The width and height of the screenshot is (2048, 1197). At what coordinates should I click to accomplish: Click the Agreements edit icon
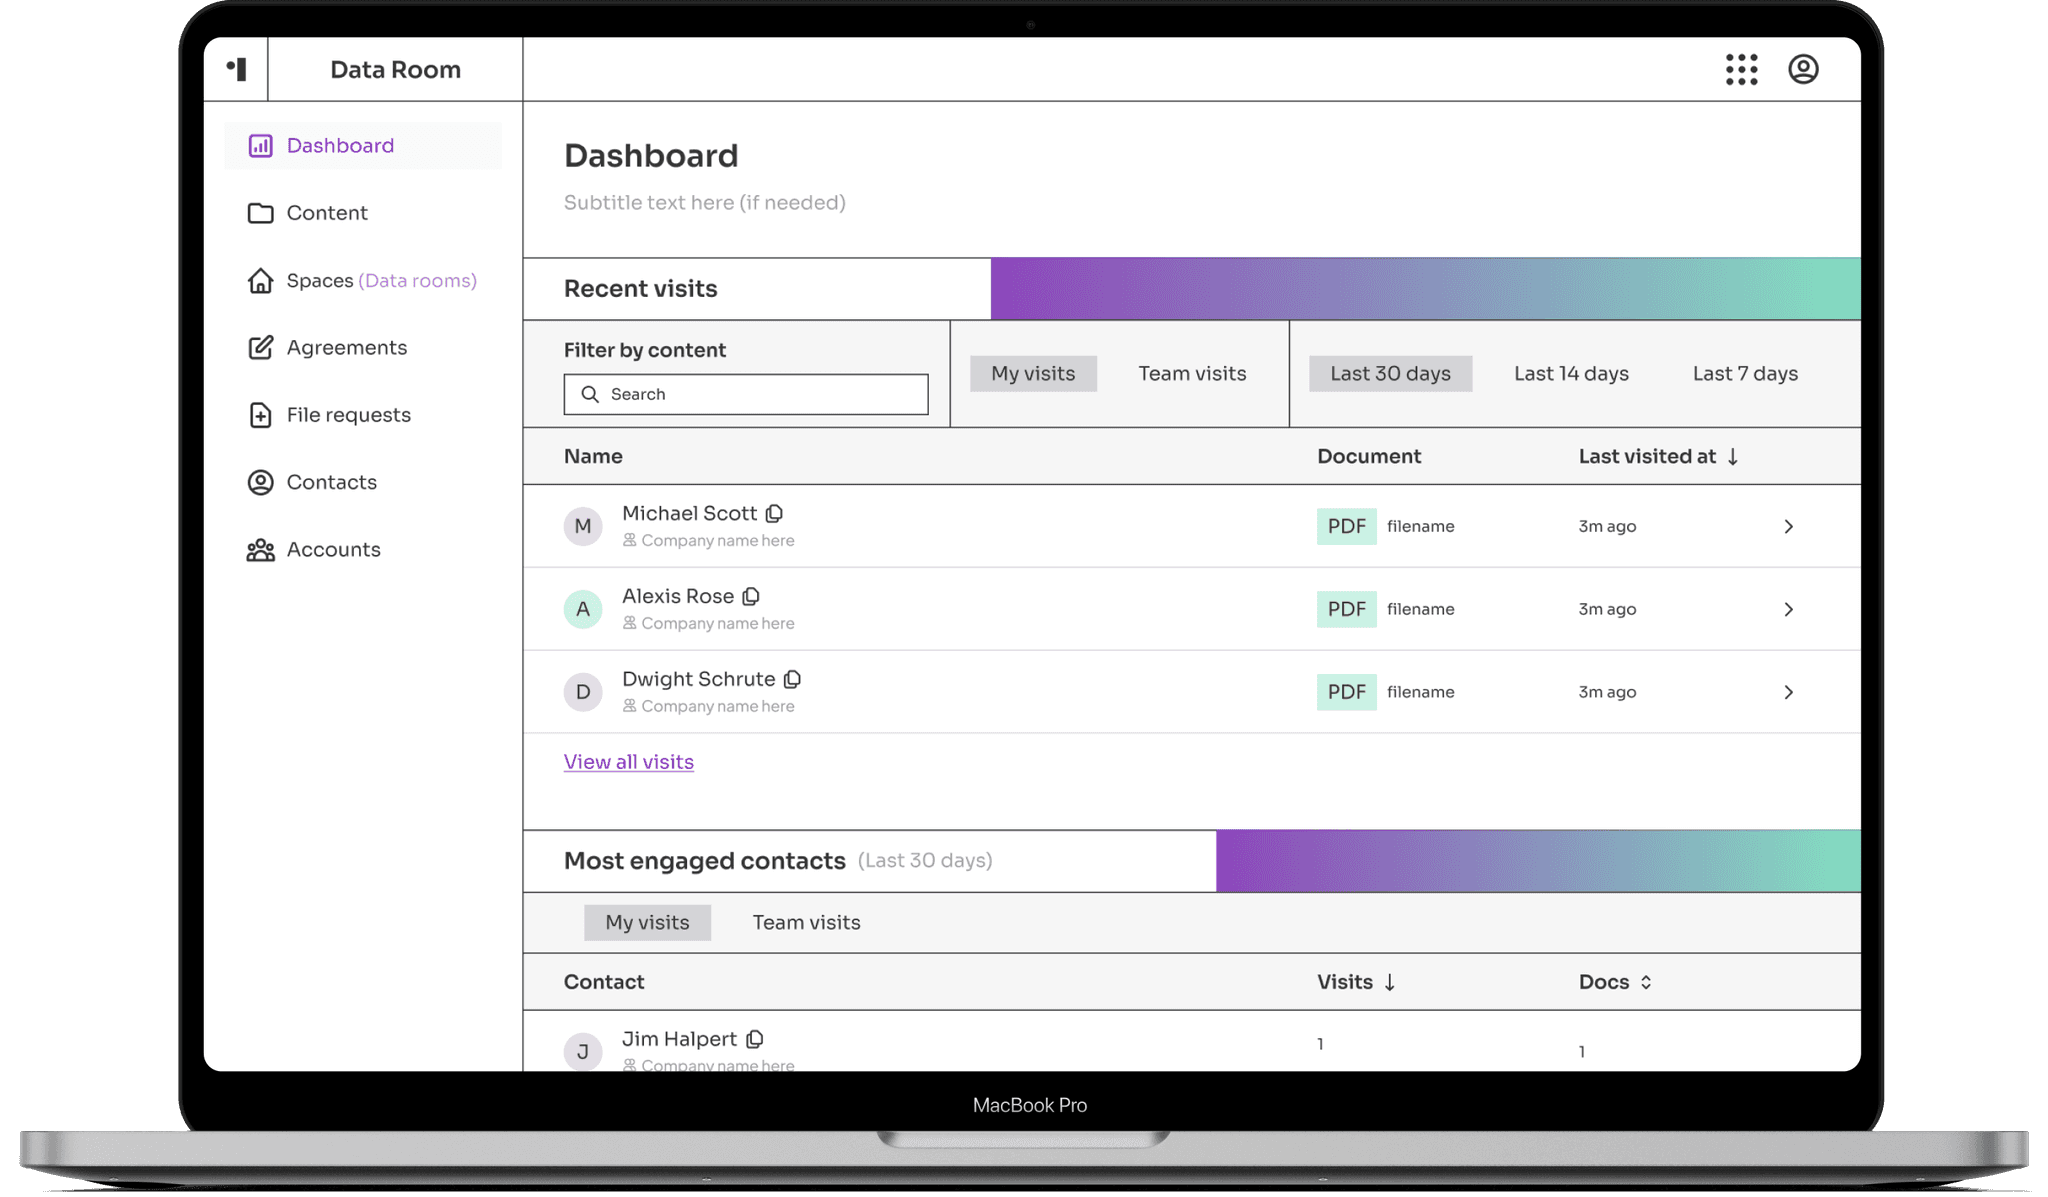click(x=260, y=347)
